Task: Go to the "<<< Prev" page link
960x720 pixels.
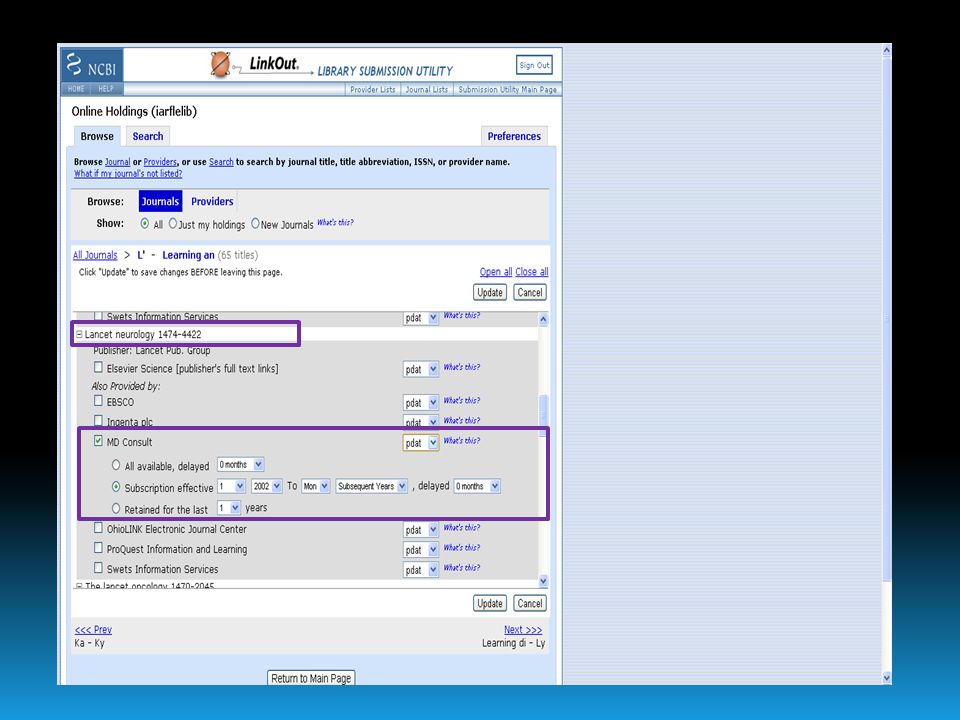Action: (93, 629)
